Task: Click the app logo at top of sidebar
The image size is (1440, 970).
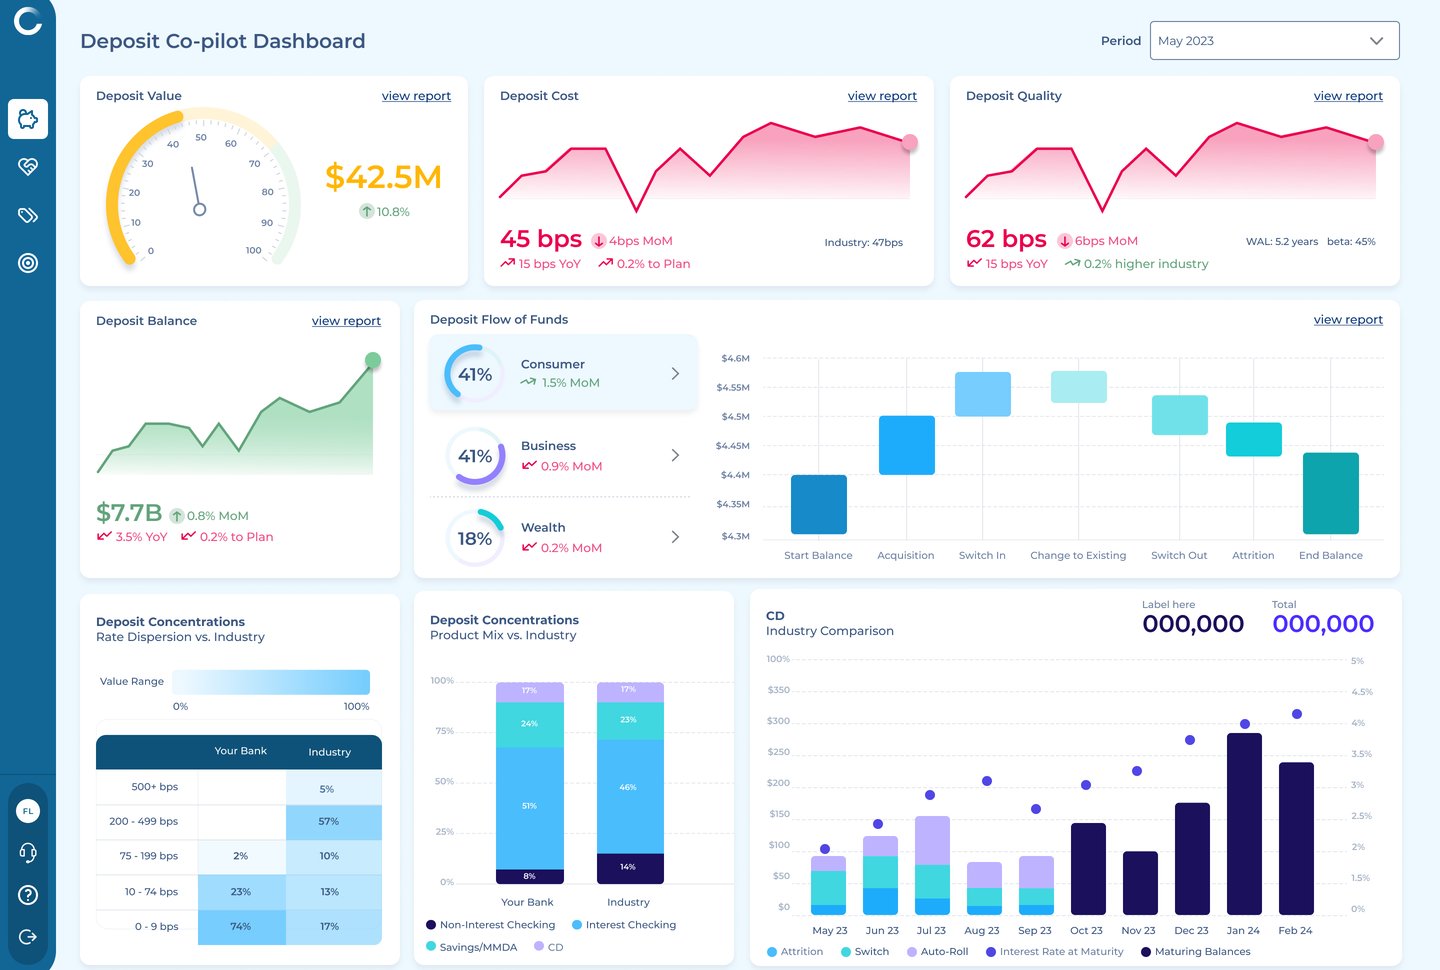Action: [28, 20]
